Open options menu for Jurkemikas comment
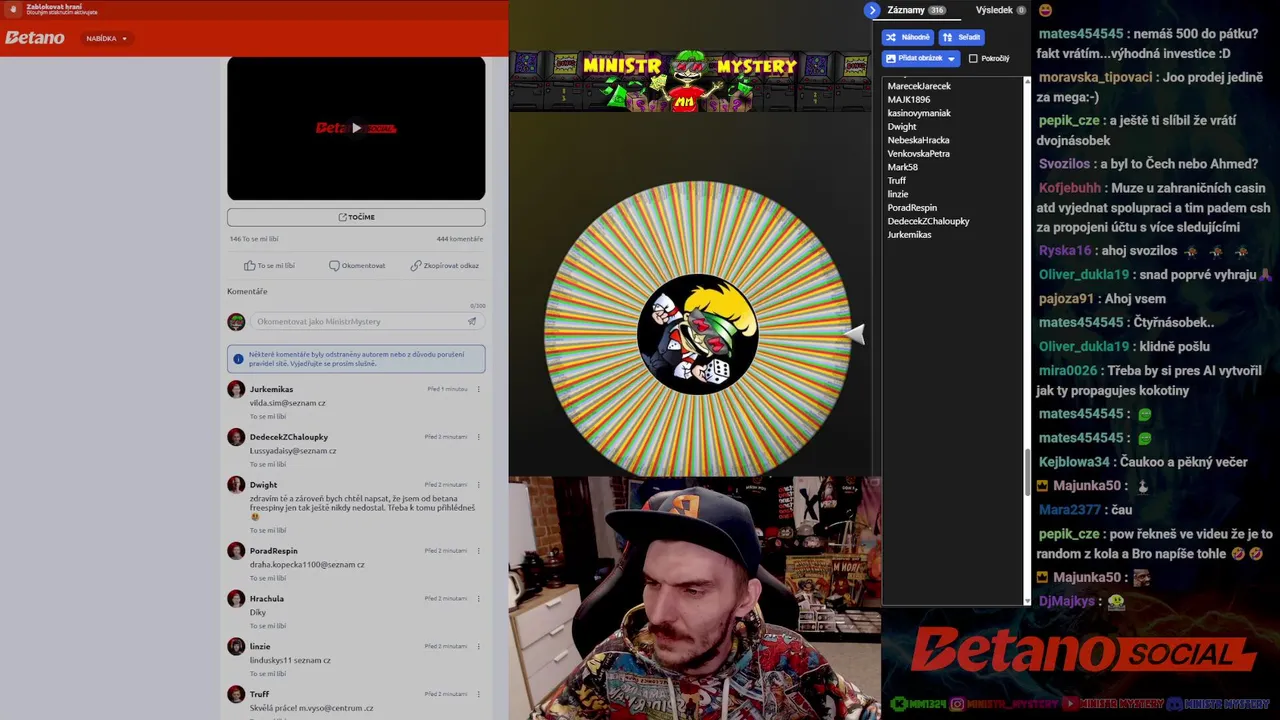Viewport: 1280px width, 720px height. tap(479, 389)
